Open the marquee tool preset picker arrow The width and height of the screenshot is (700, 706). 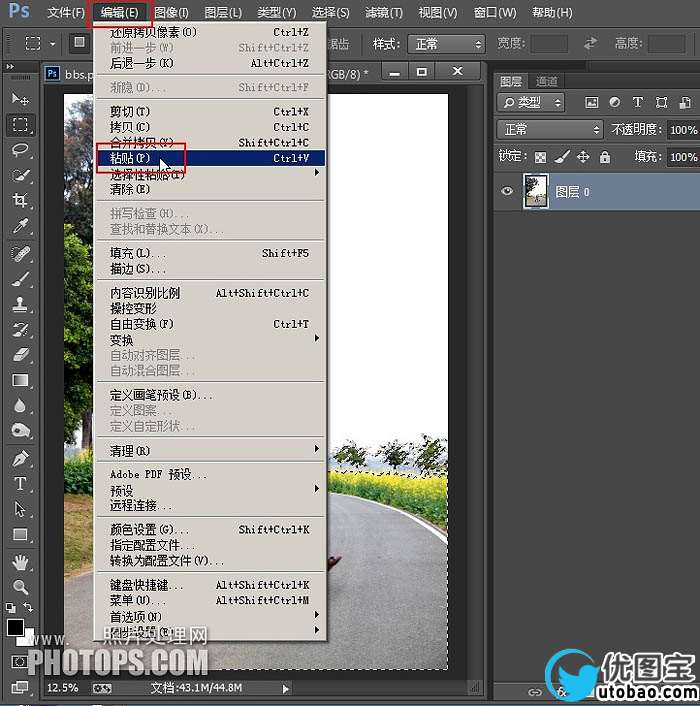click(53, 44)
